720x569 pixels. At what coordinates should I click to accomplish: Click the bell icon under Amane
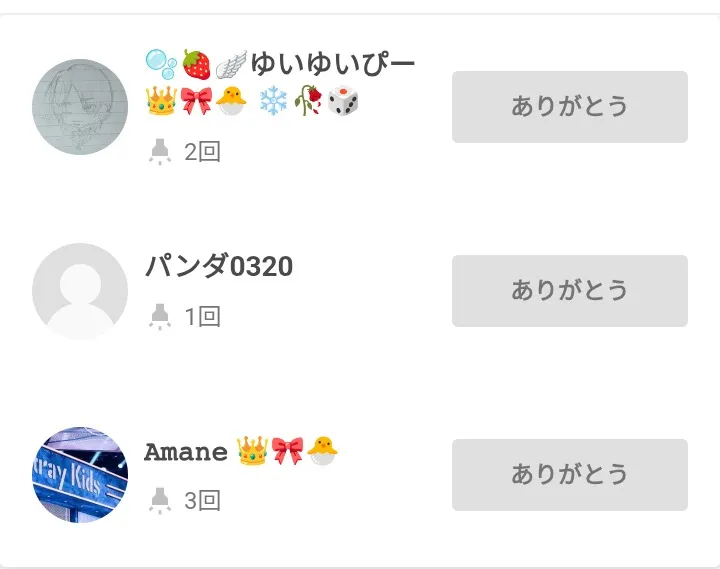(x=159, y=500)
